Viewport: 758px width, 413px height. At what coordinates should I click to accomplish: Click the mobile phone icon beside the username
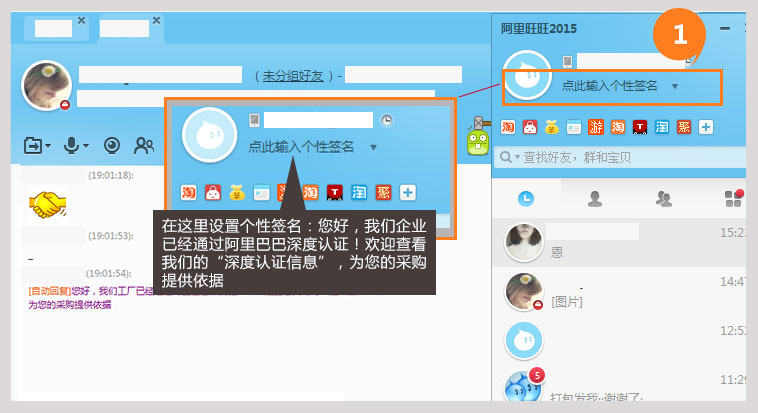567,62
